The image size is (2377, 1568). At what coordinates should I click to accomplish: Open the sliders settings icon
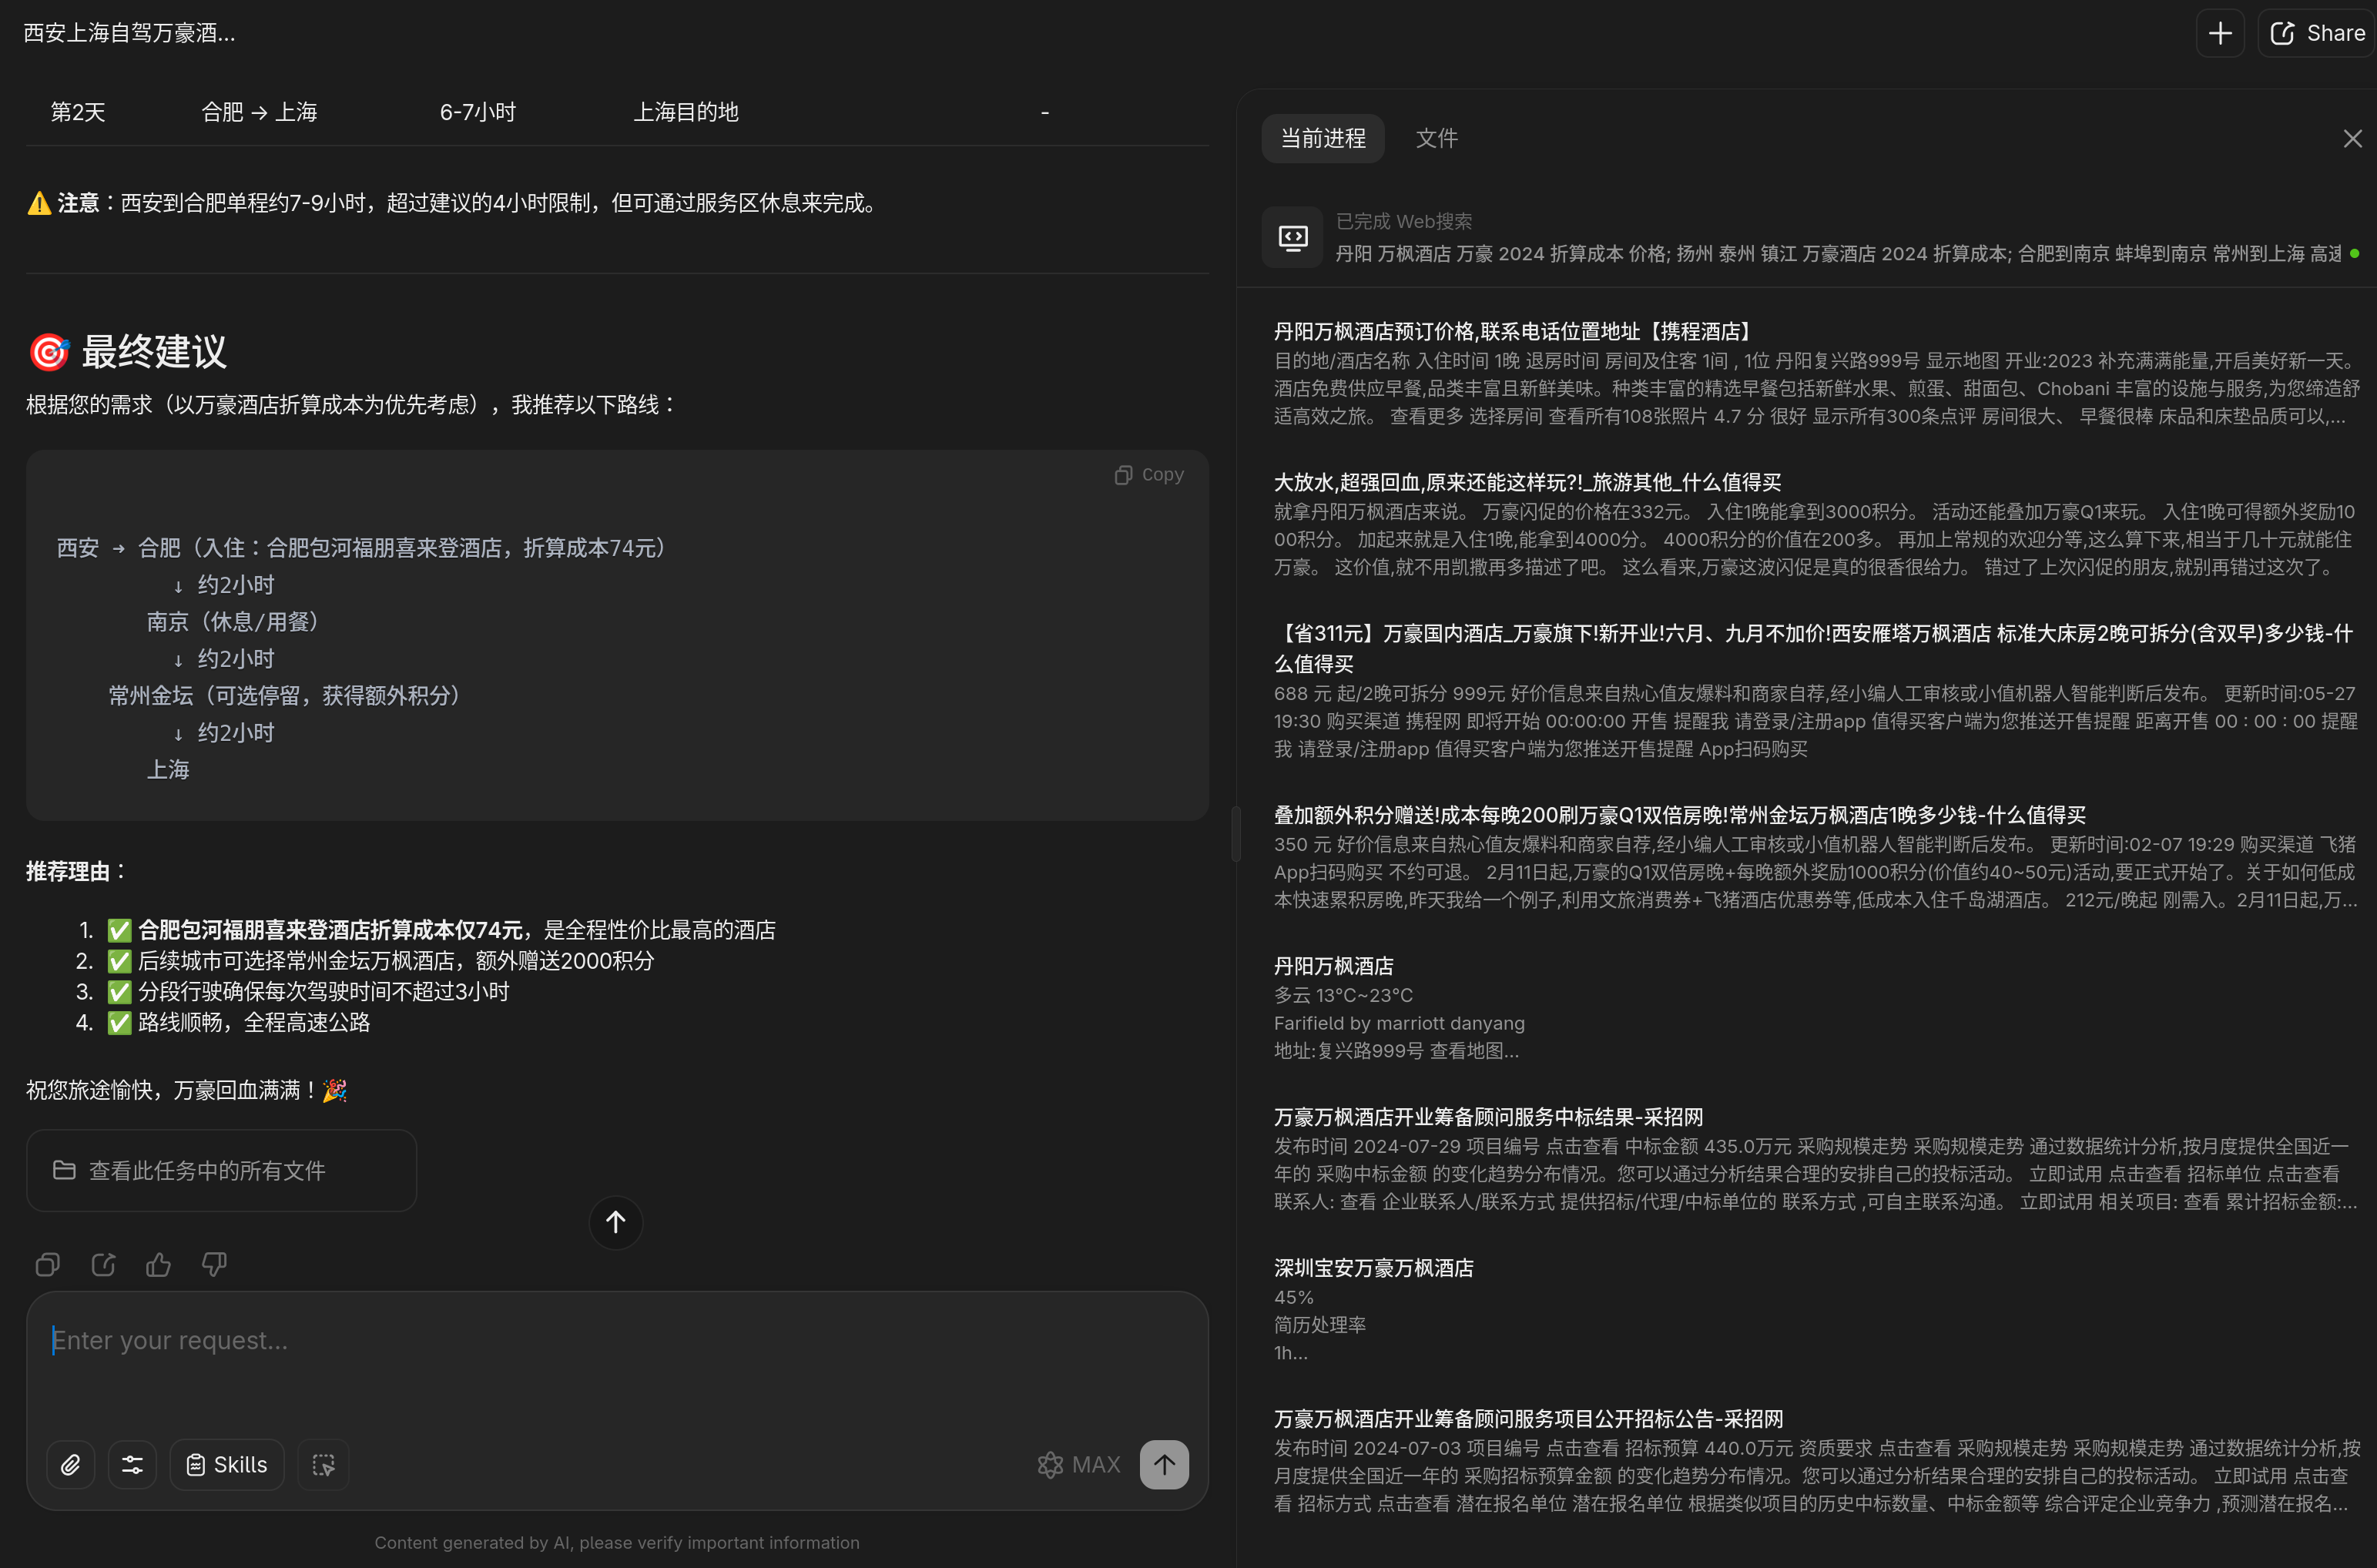132,1465
